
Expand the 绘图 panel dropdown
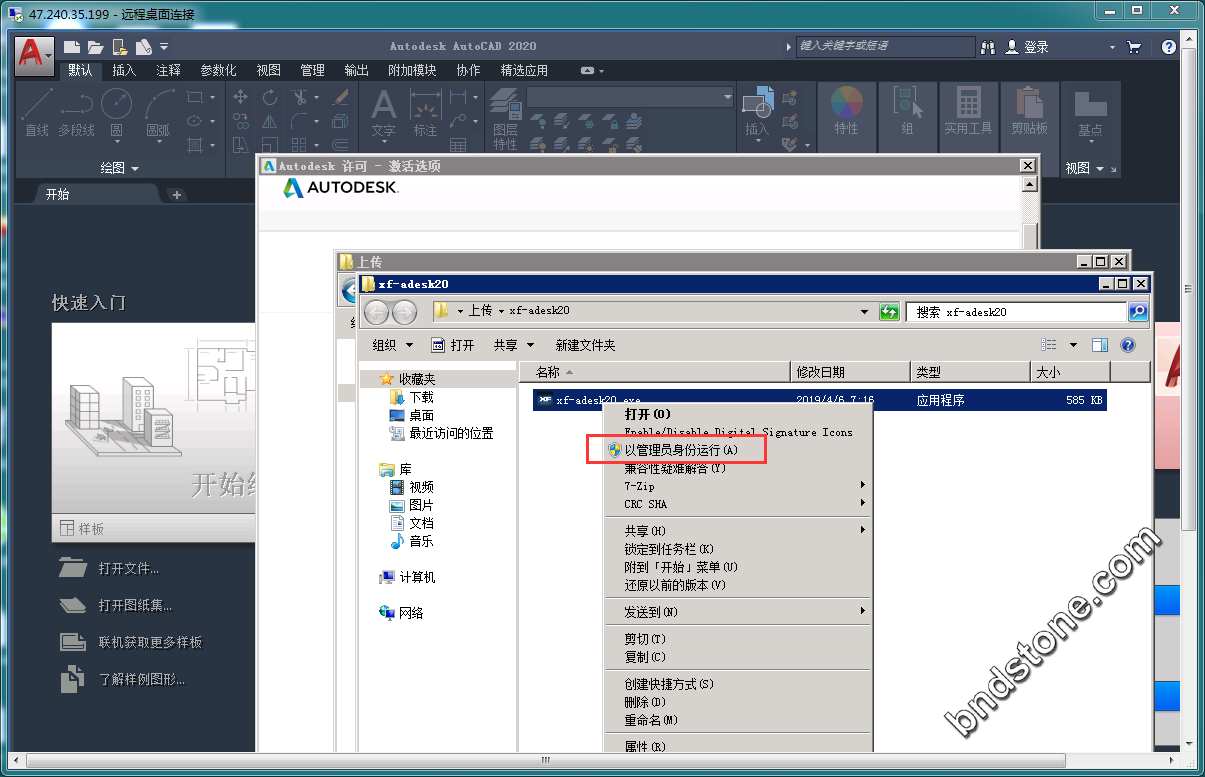click(x=120, y=168)
